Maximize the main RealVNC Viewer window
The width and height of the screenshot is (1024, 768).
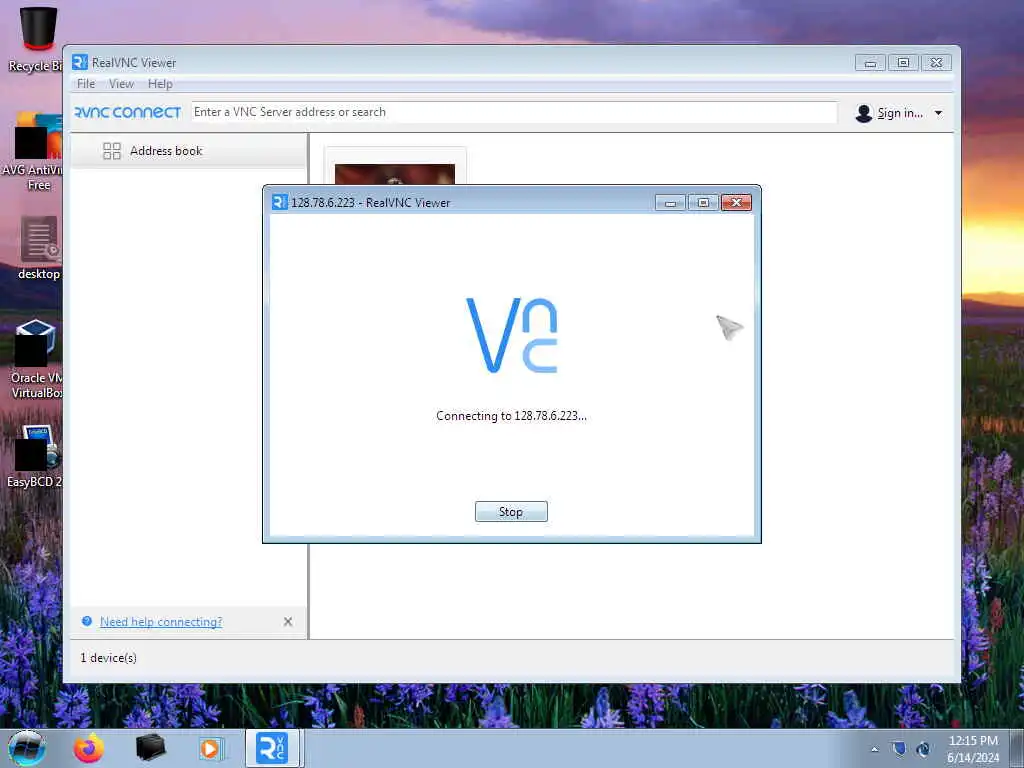(x=903, y=63)
